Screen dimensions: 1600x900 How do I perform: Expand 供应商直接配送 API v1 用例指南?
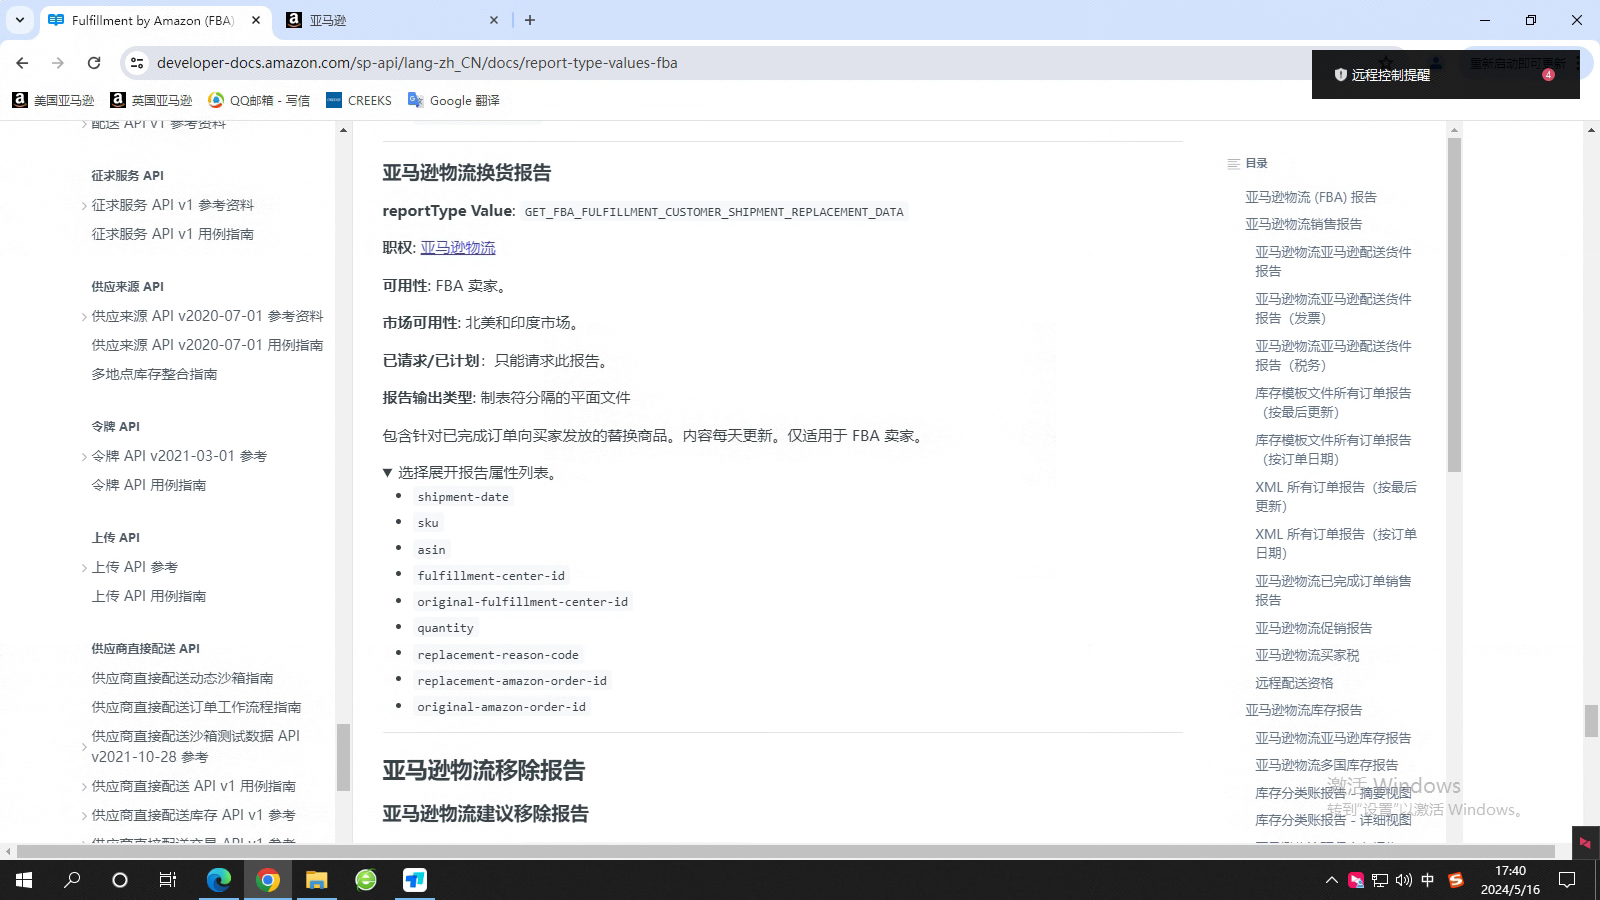pos(84,787)
